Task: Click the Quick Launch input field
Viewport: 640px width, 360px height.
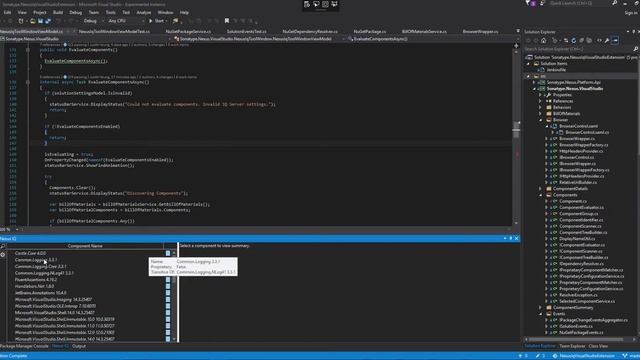Action: 579,3
